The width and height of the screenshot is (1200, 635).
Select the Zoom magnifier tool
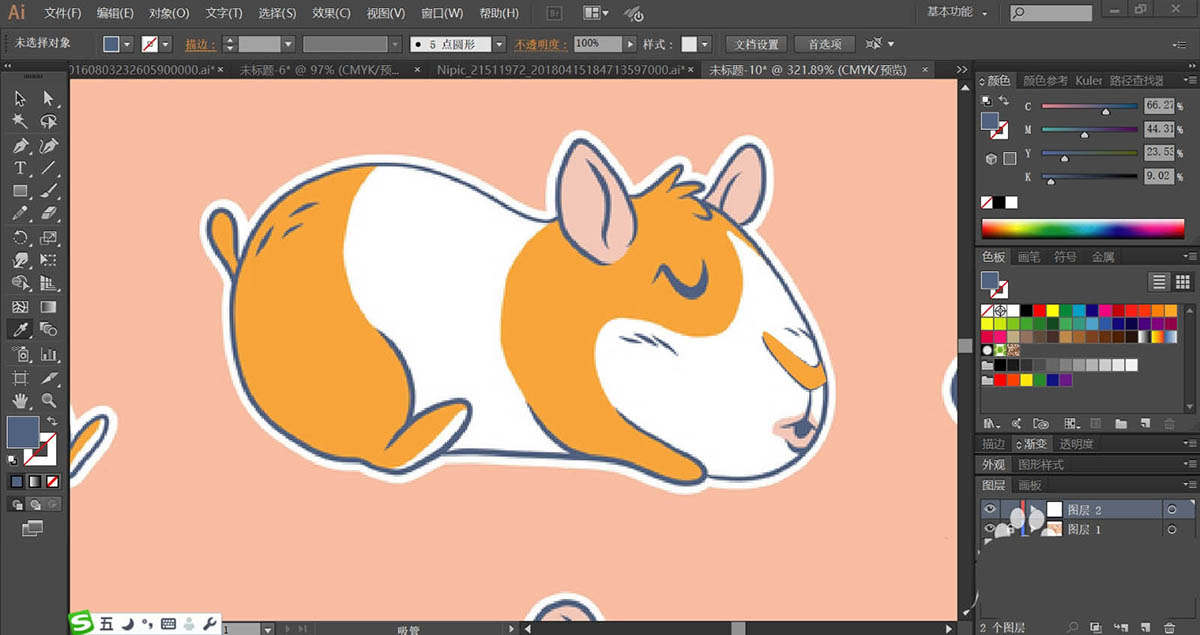[48, 401]
